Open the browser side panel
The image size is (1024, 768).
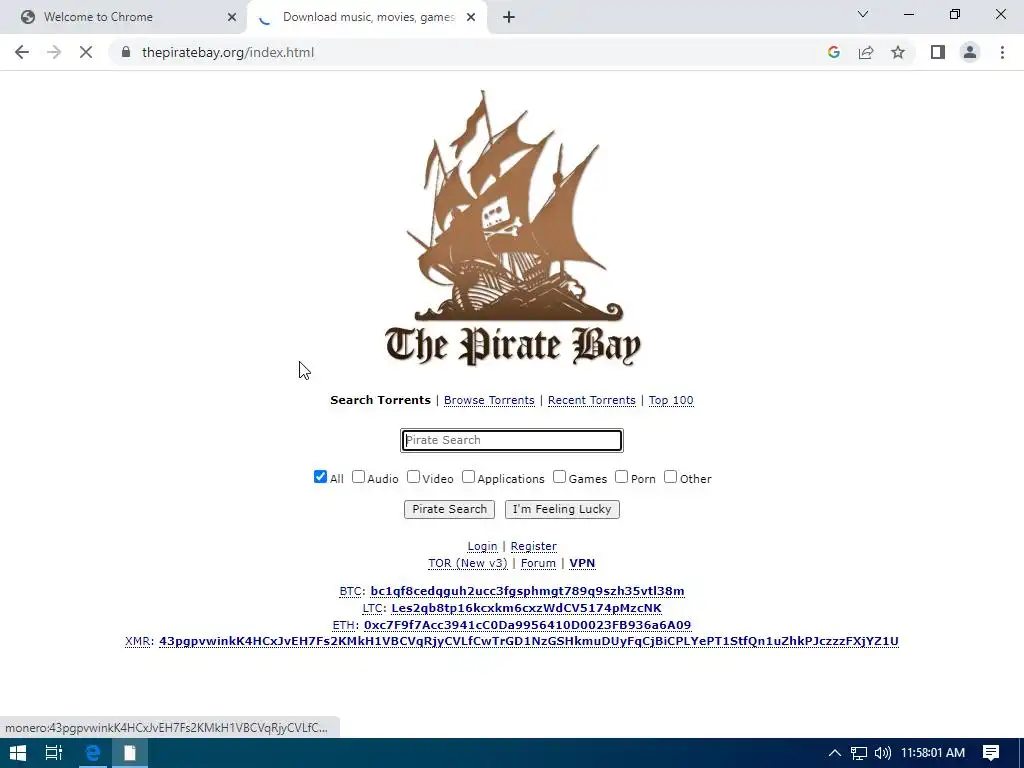tap(938, 52)
